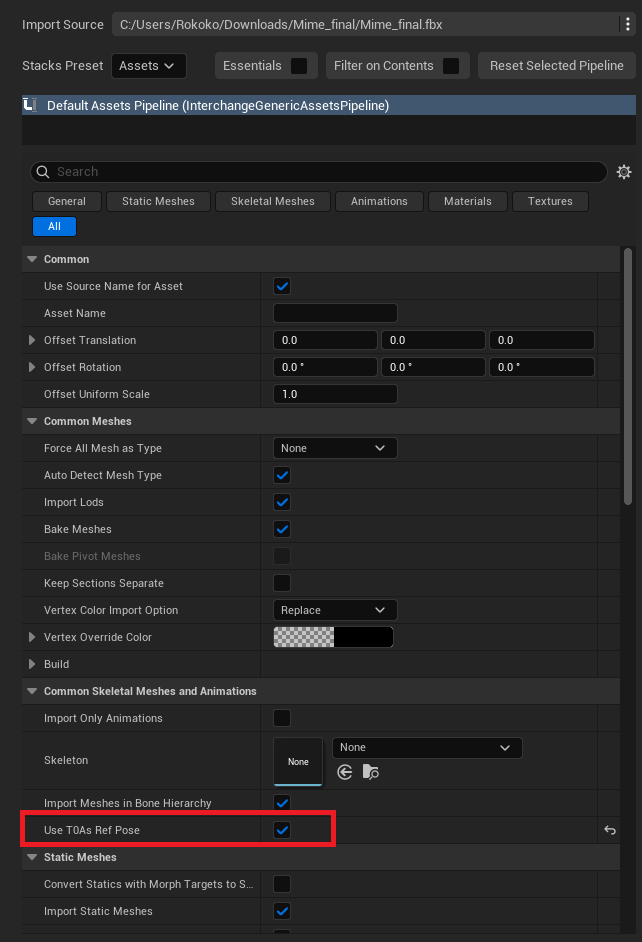Expand Offset Translation row
This screenshot has width=642, height=942.
click(x=32, y=340)
